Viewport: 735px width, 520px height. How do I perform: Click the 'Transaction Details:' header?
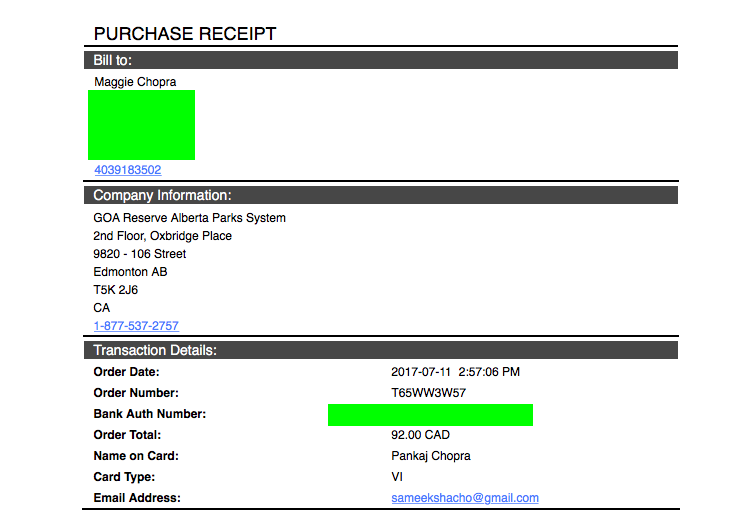coord(381,350)
